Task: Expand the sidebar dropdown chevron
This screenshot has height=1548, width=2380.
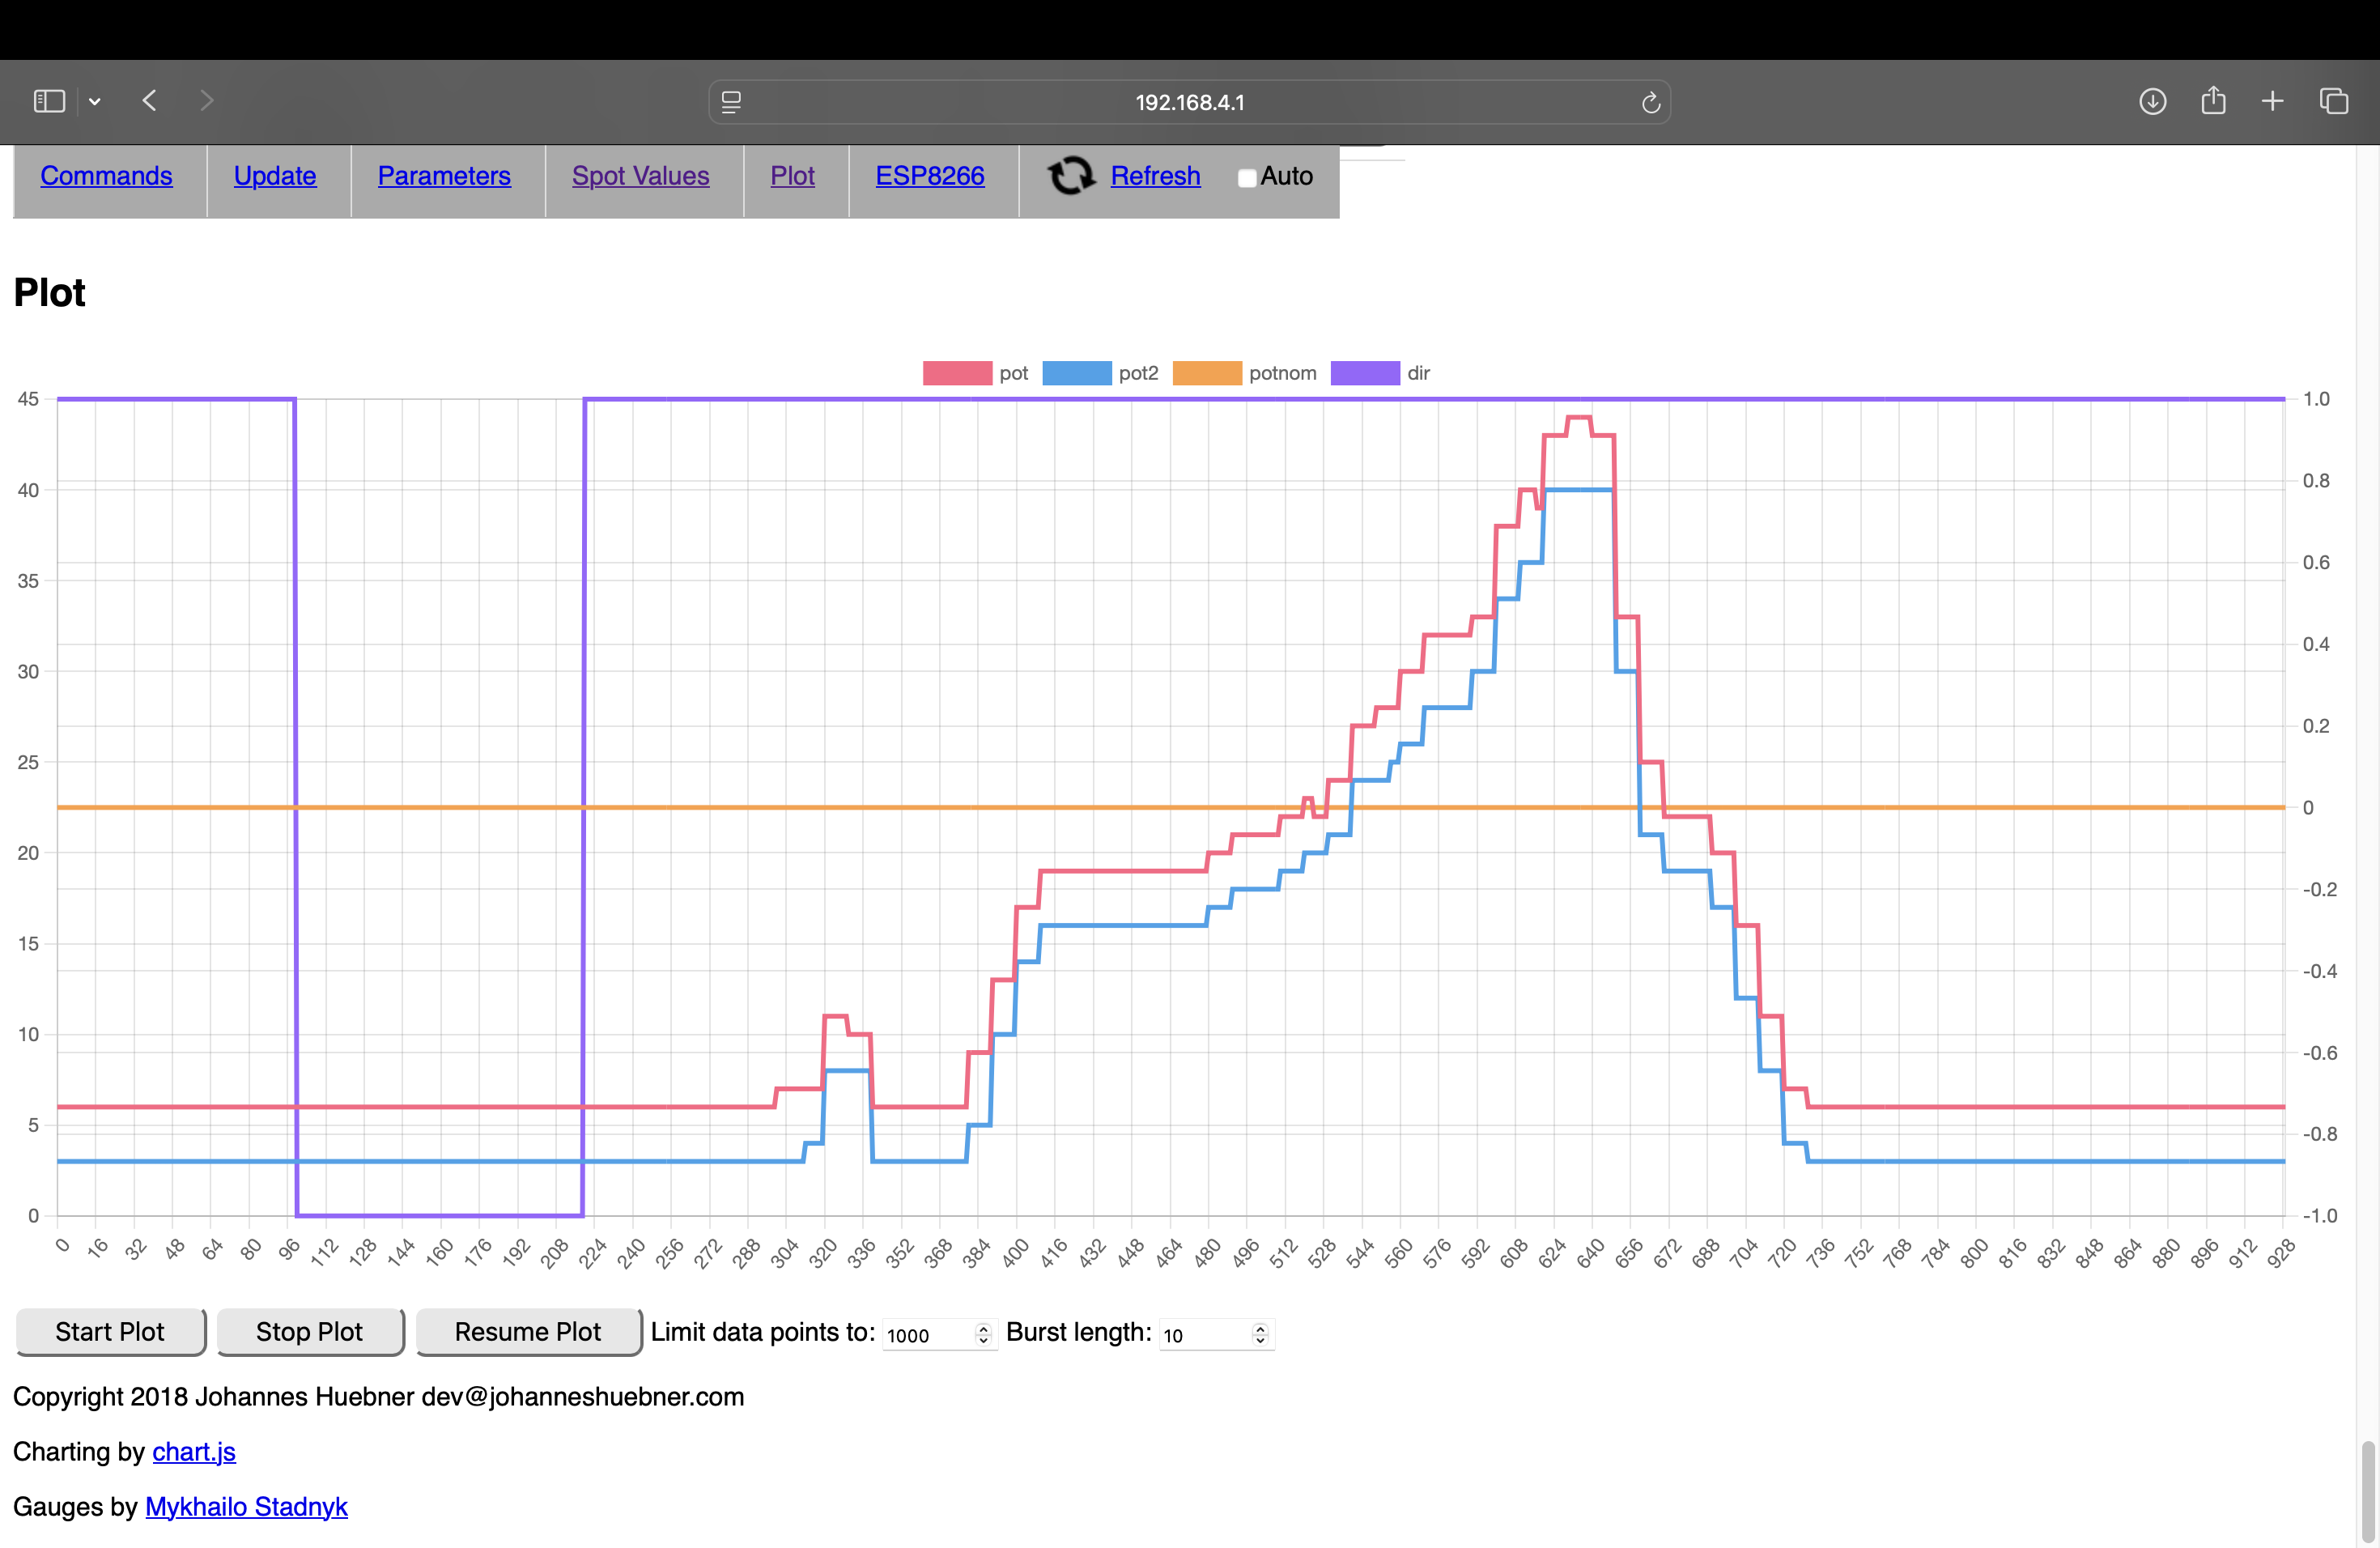Action: [x=95, y=101]
